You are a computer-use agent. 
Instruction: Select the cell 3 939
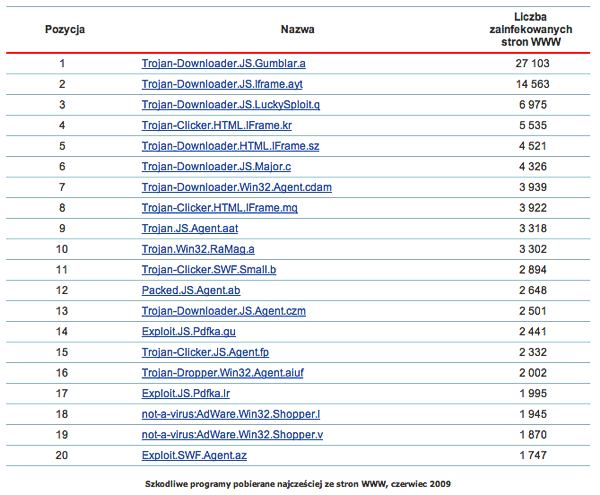coord(533,187)
